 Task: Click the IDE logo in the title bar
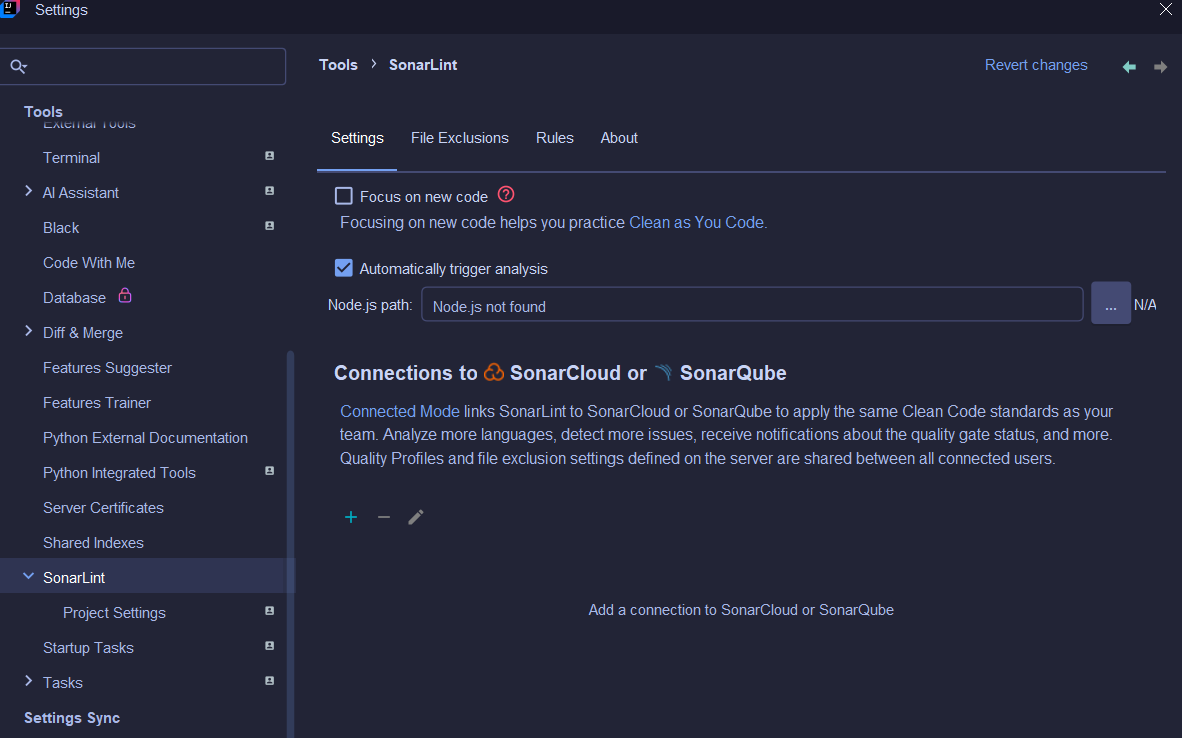point(10,9)
